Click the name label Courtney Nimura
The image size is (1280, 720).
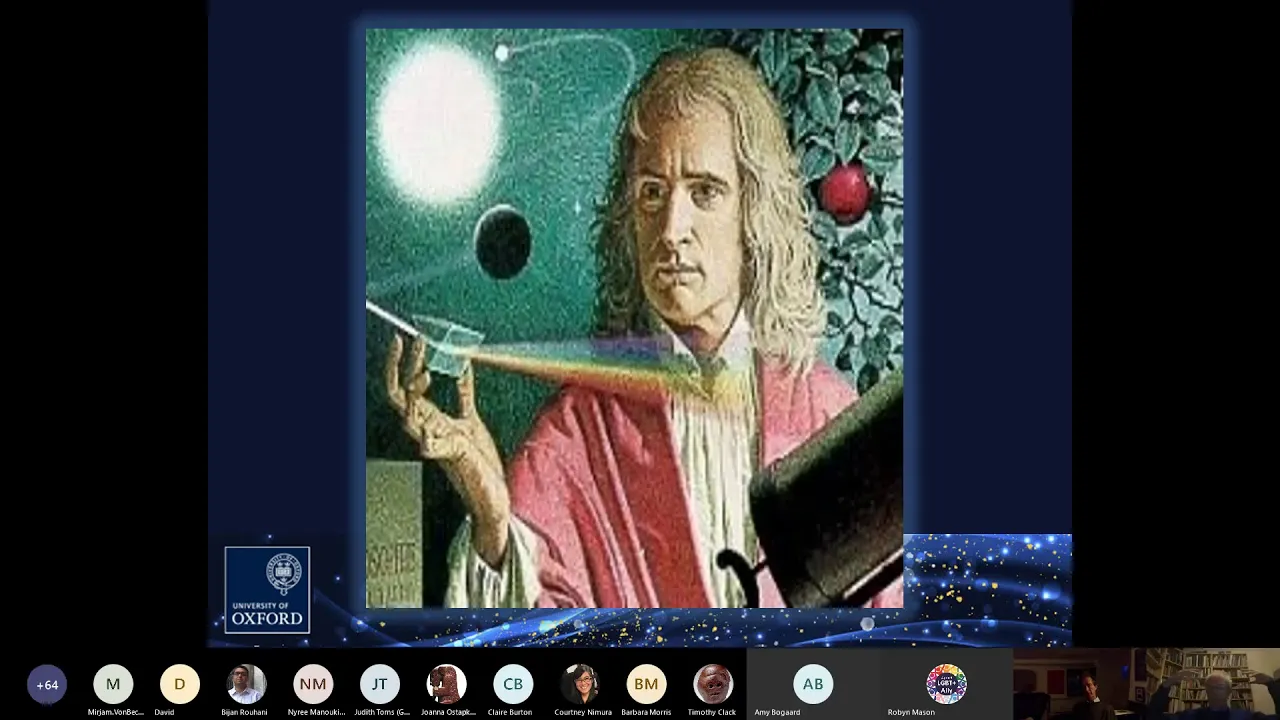click(583, 712)
